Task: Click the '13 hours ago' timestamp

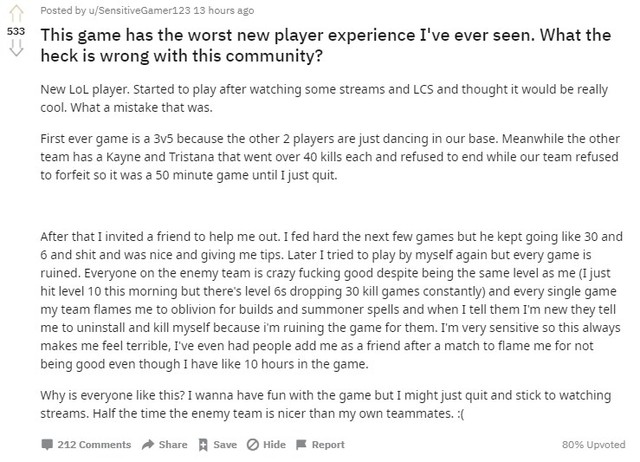Action: tap(211, 12)
